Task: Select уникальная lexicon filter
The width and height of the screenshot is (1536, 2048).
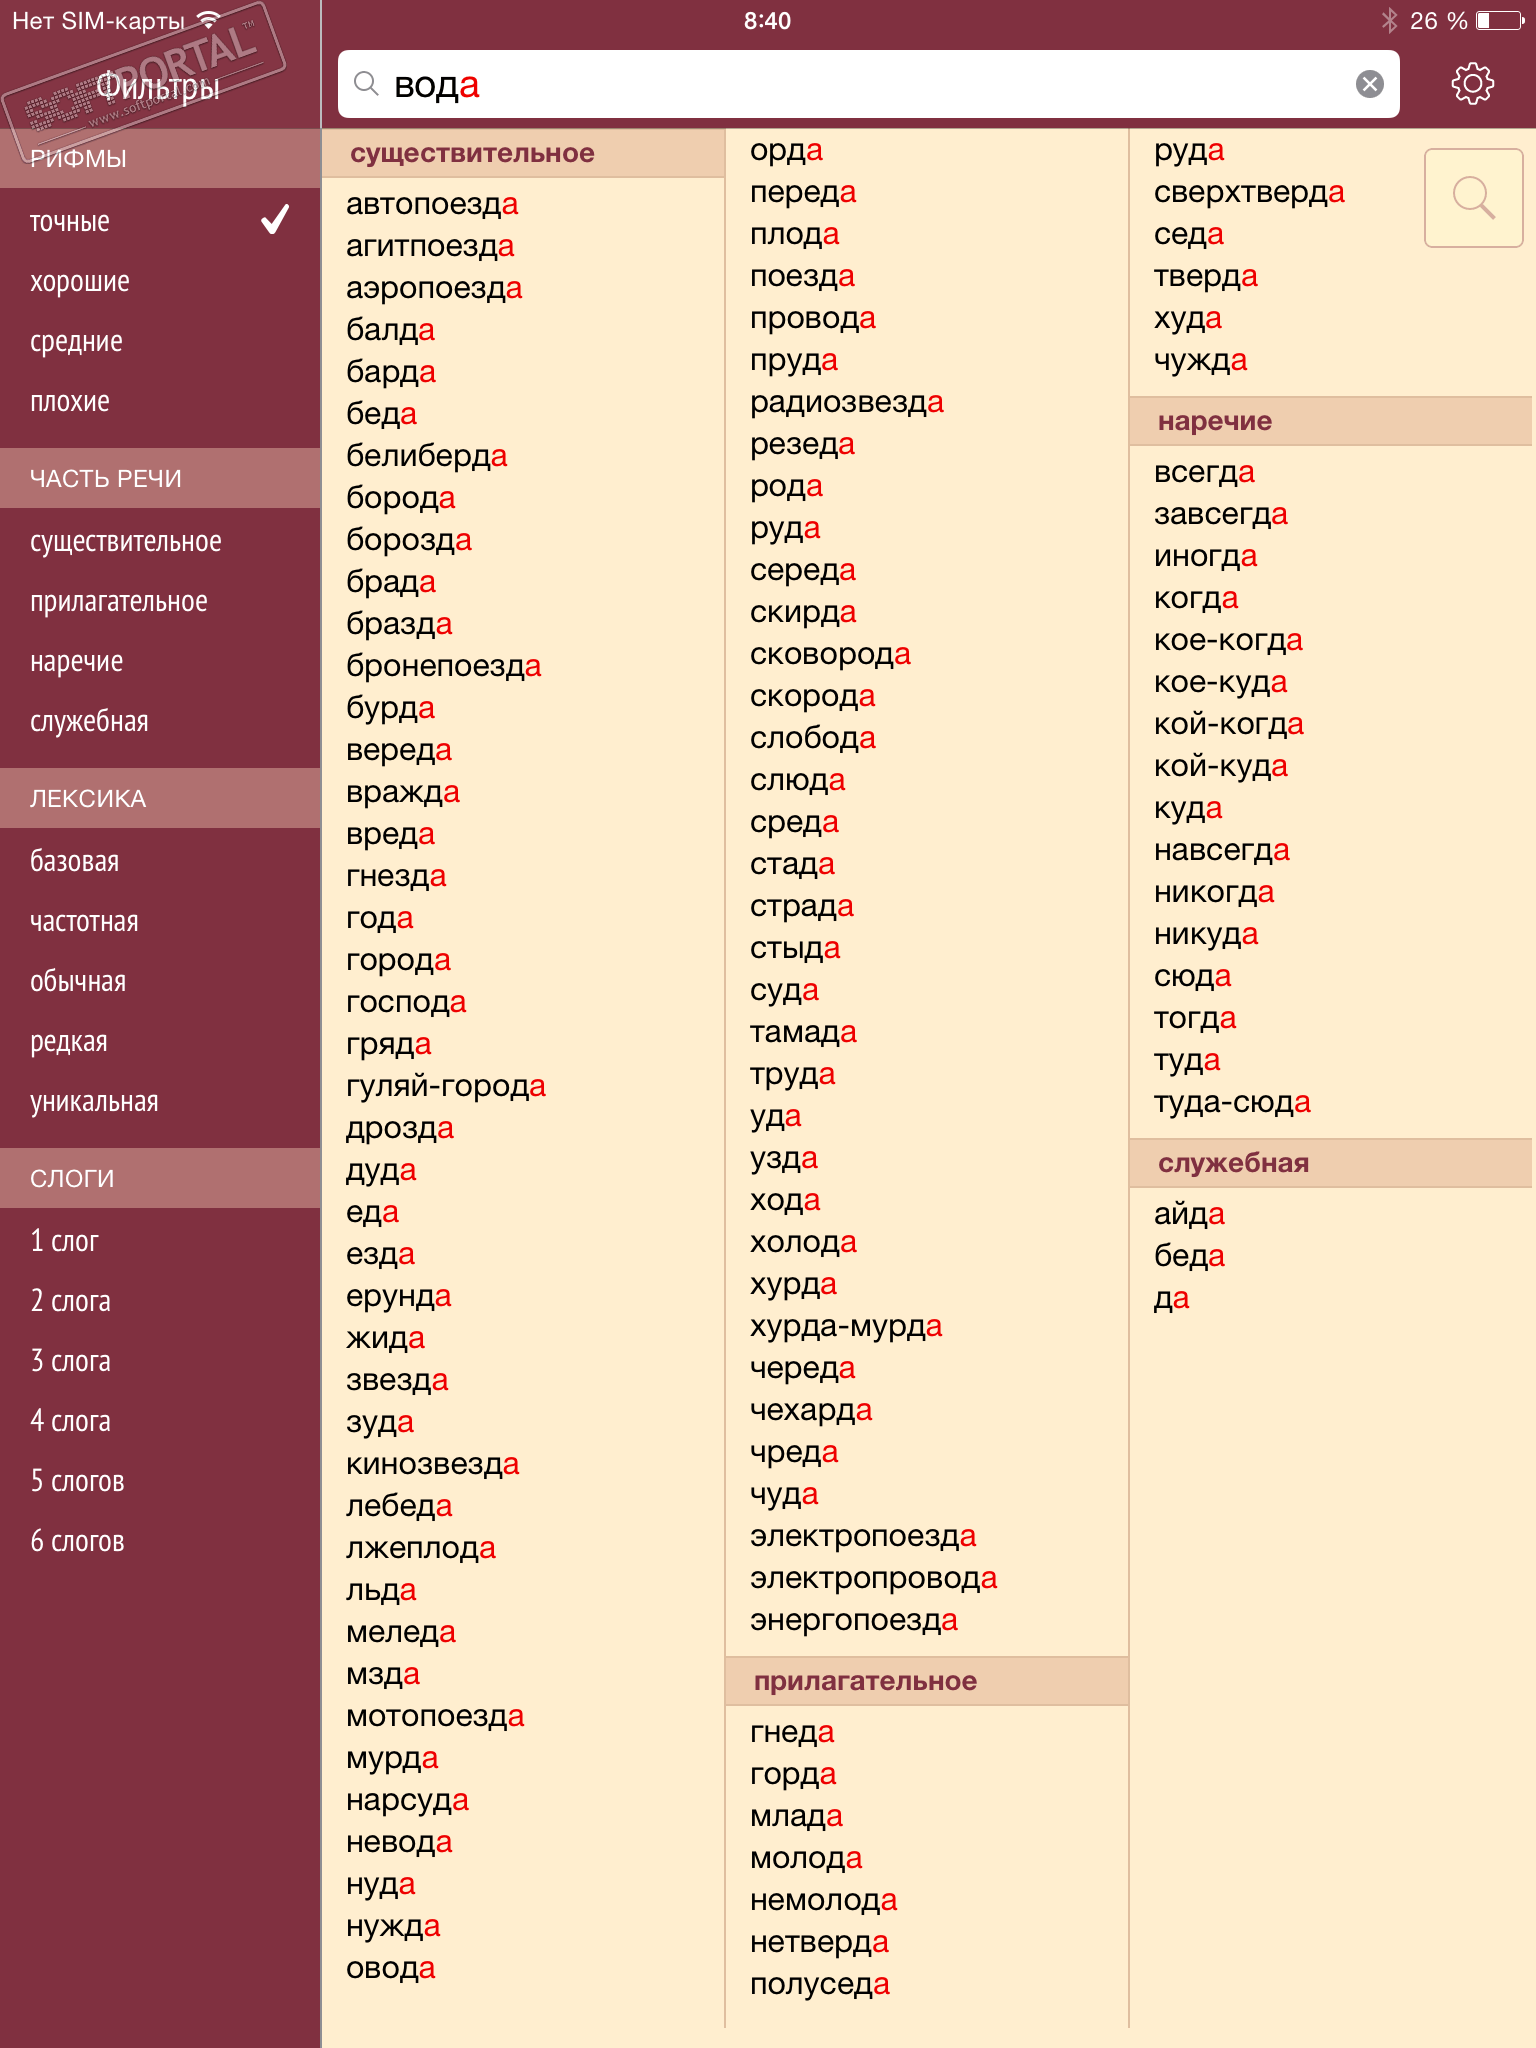Action: pos(160,1101)
